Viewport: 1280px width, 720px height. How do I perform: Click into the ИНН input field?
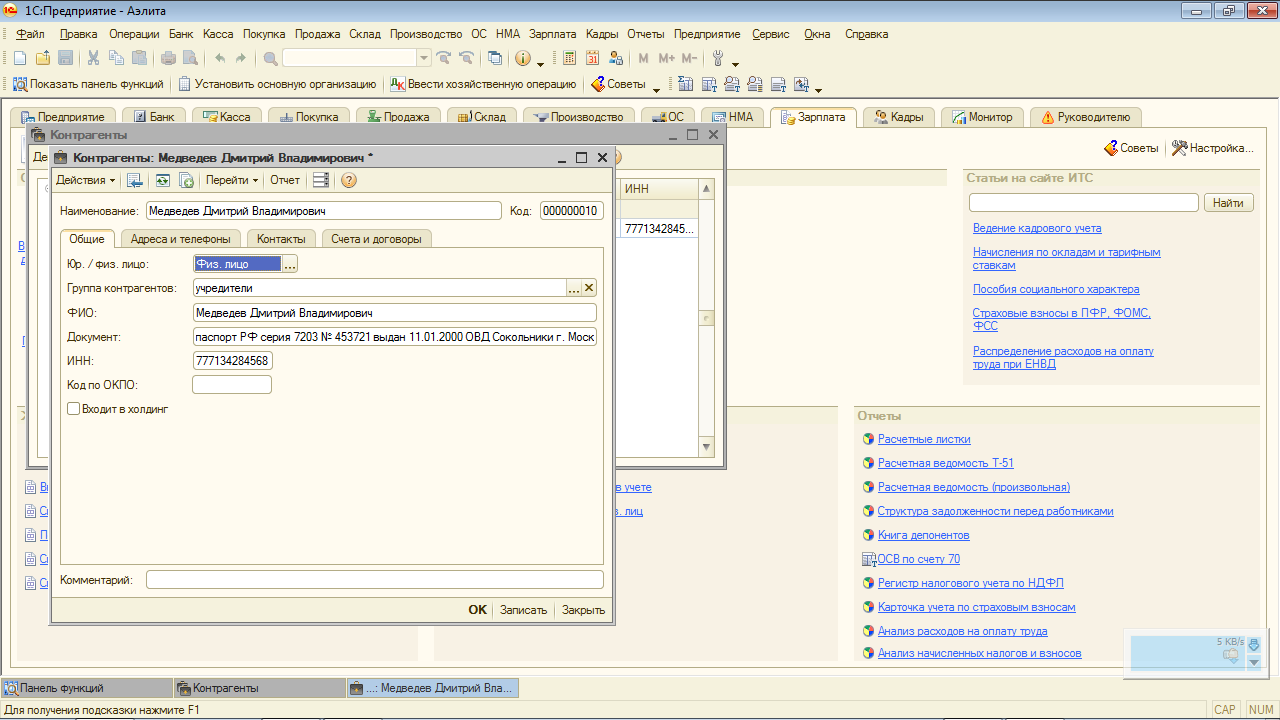coord(232,361)
